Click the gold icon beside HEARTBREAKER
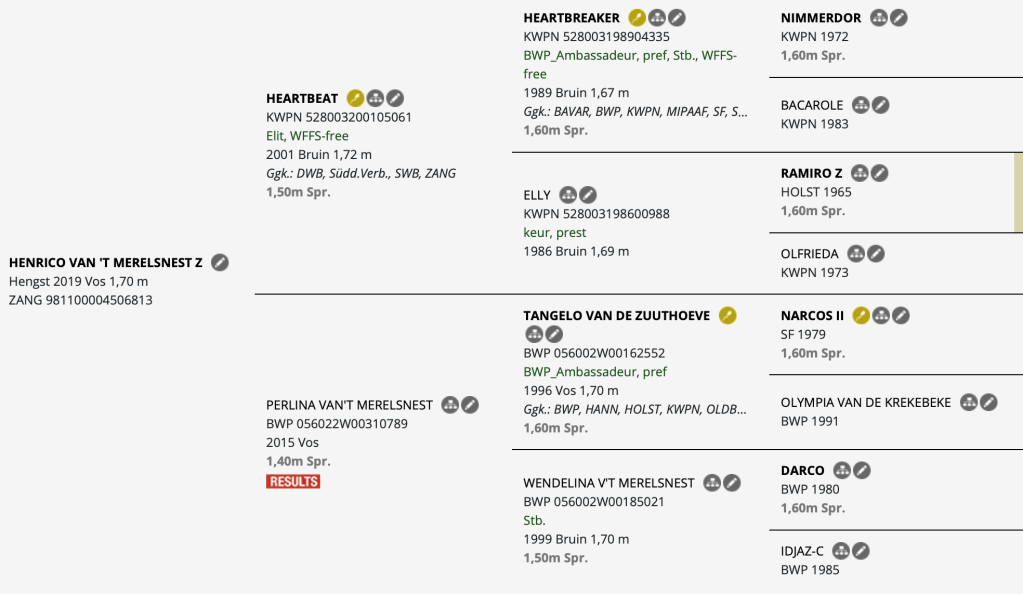This screenshot has width=1023, height=594. pyautogui.click(x=637, y=17)
